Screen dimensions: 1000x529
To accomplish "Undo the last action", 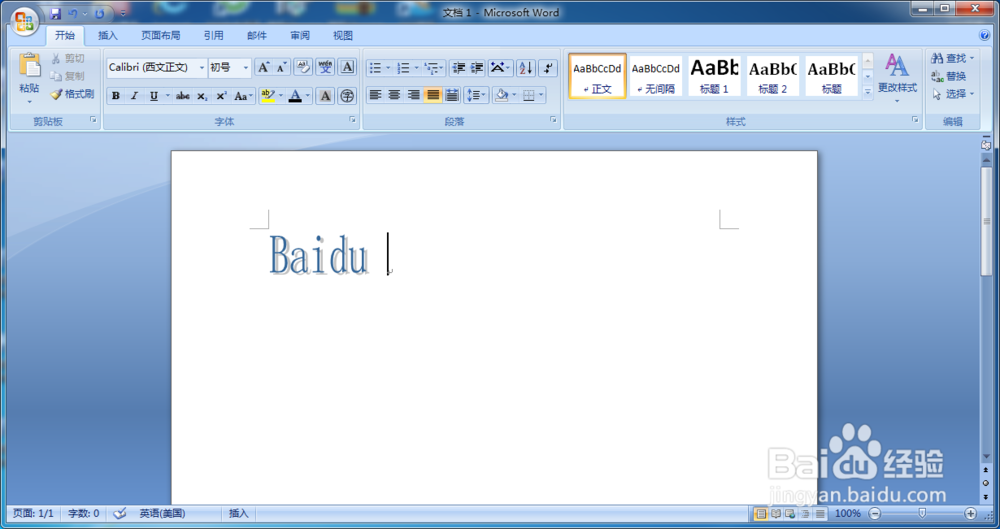I will coord(73,13).
